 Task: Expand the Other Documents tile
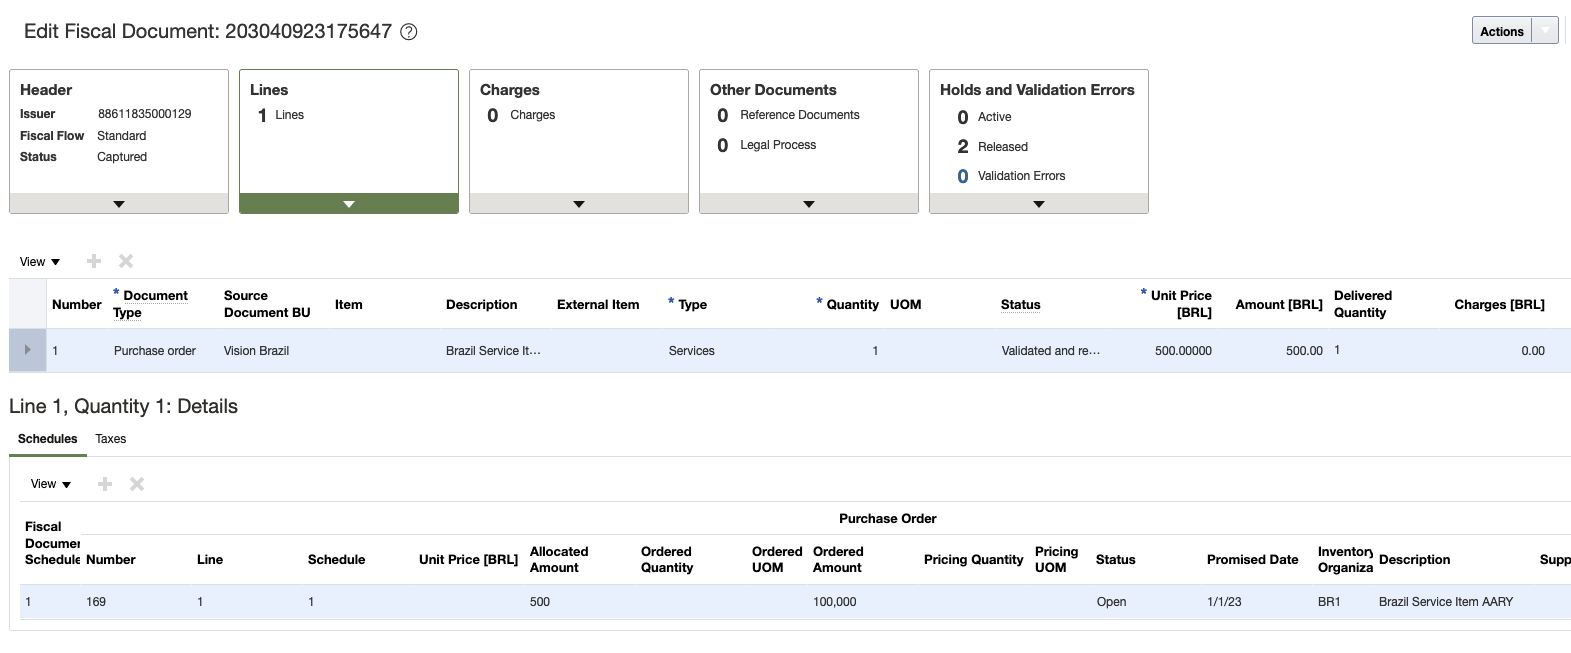[809, 204]
